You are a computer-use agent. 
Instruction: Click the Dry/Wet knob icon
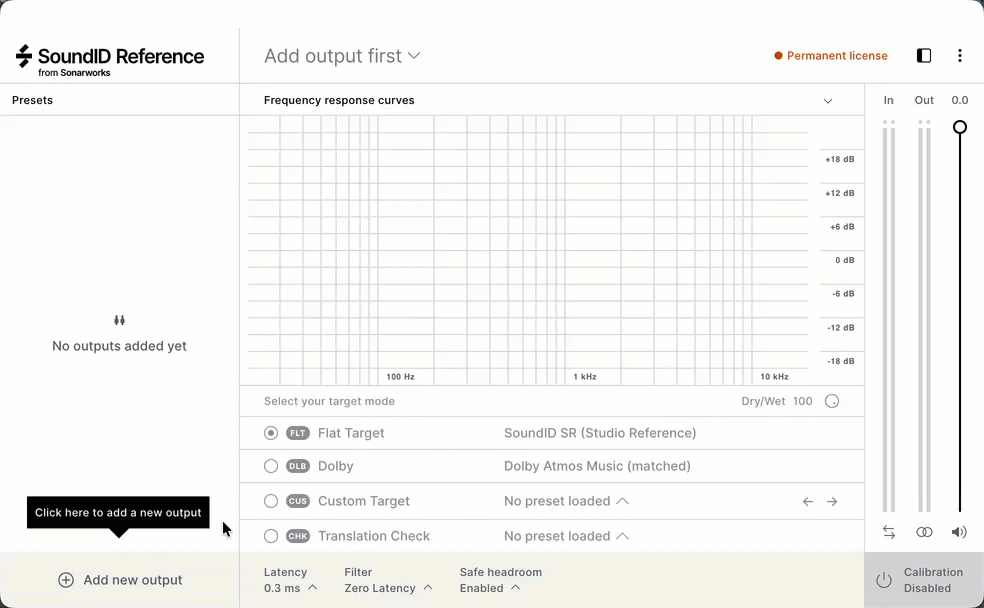pyautogui.click(x=832, y=401)
